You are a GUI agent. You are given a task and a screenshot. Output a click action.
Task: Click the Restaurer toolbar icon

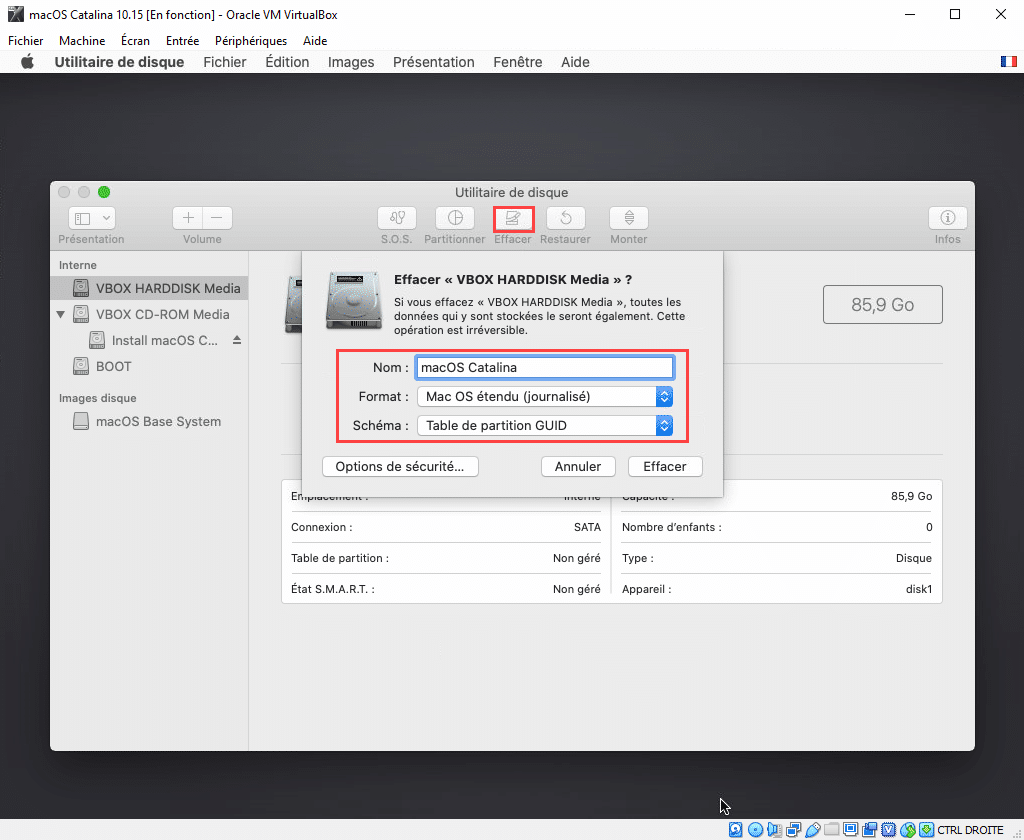coord(566,218)
